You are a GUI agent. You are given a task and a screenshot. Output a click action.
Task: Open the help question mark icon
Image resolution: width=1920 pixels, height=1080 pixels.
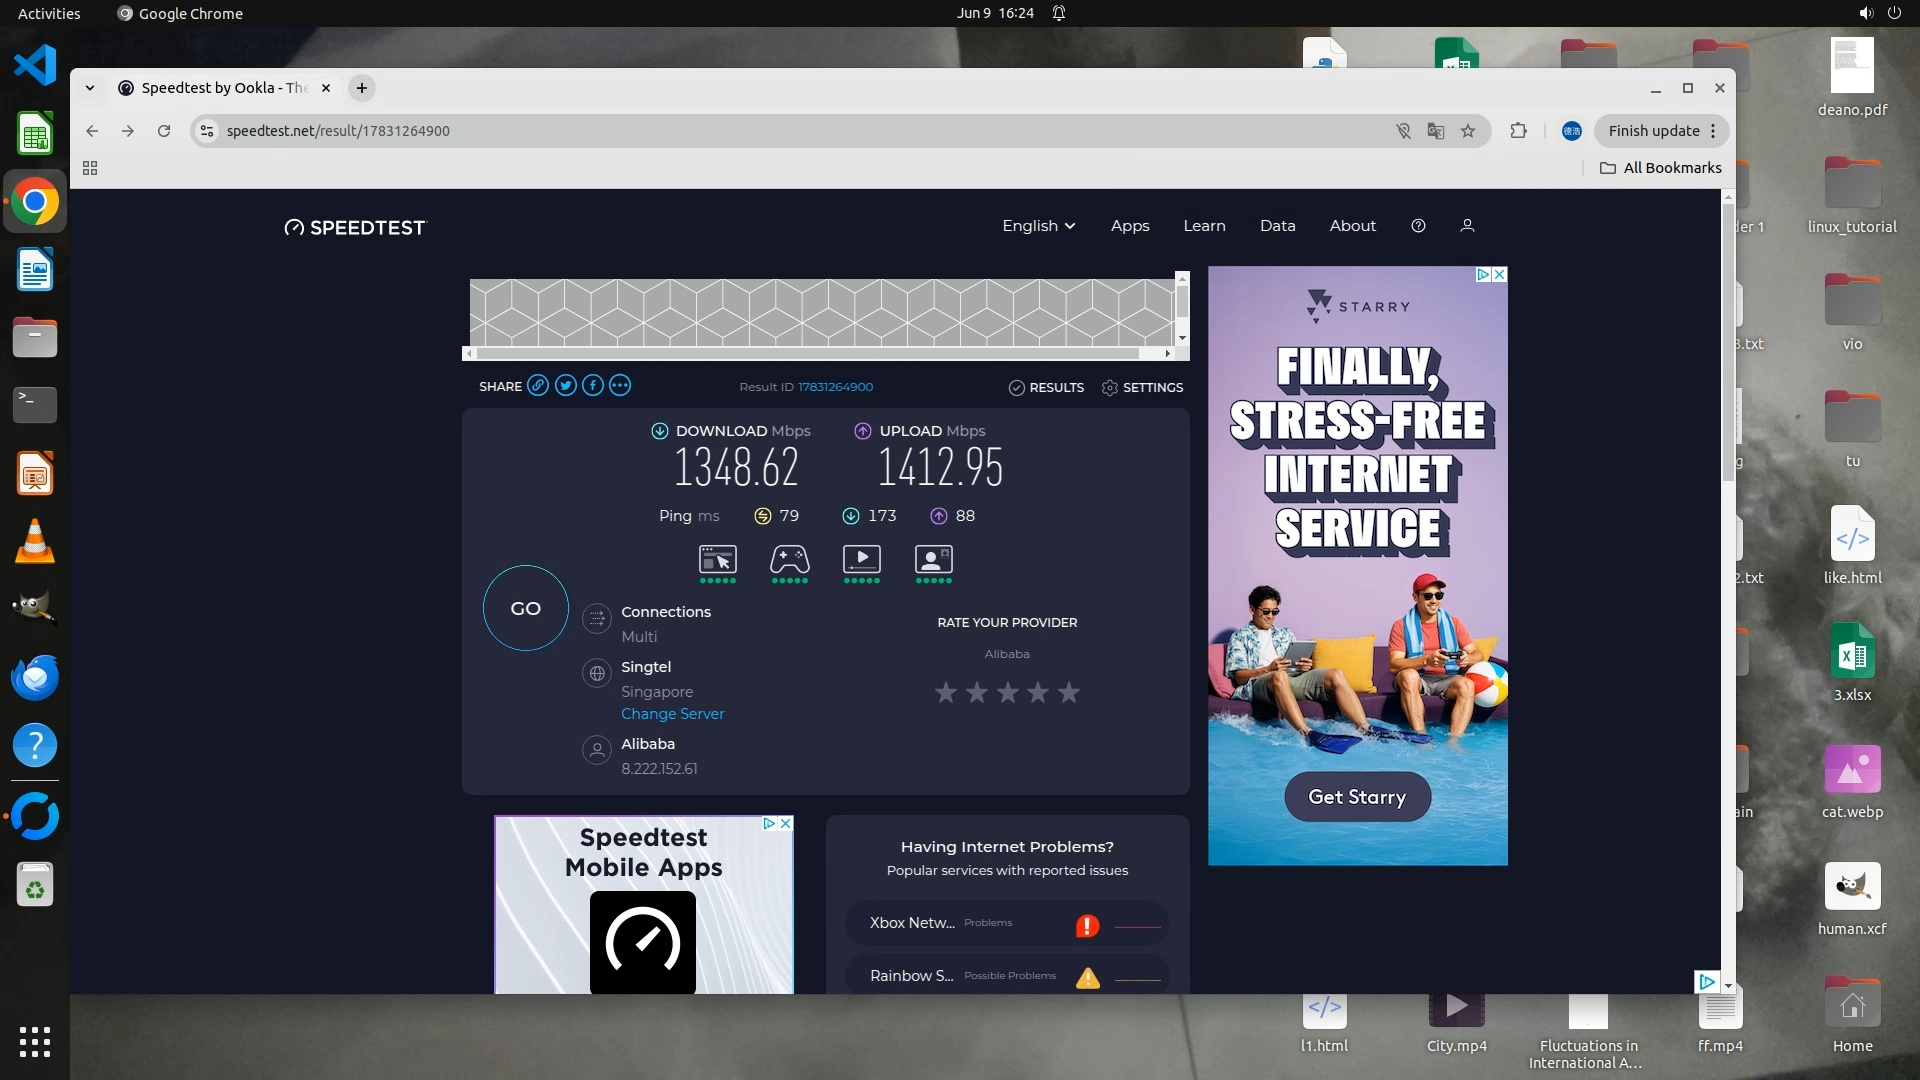1418,226
